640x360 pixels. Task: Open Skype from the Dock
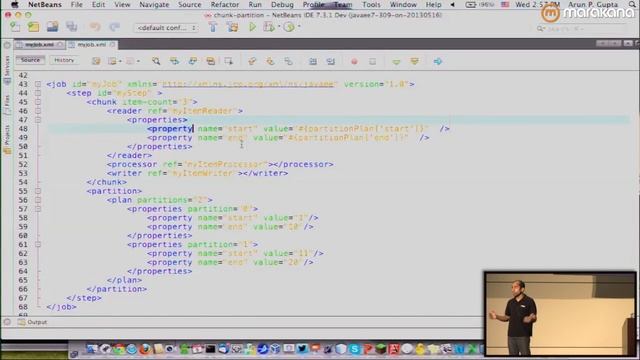pyautogui.click(x=354, y=349)
